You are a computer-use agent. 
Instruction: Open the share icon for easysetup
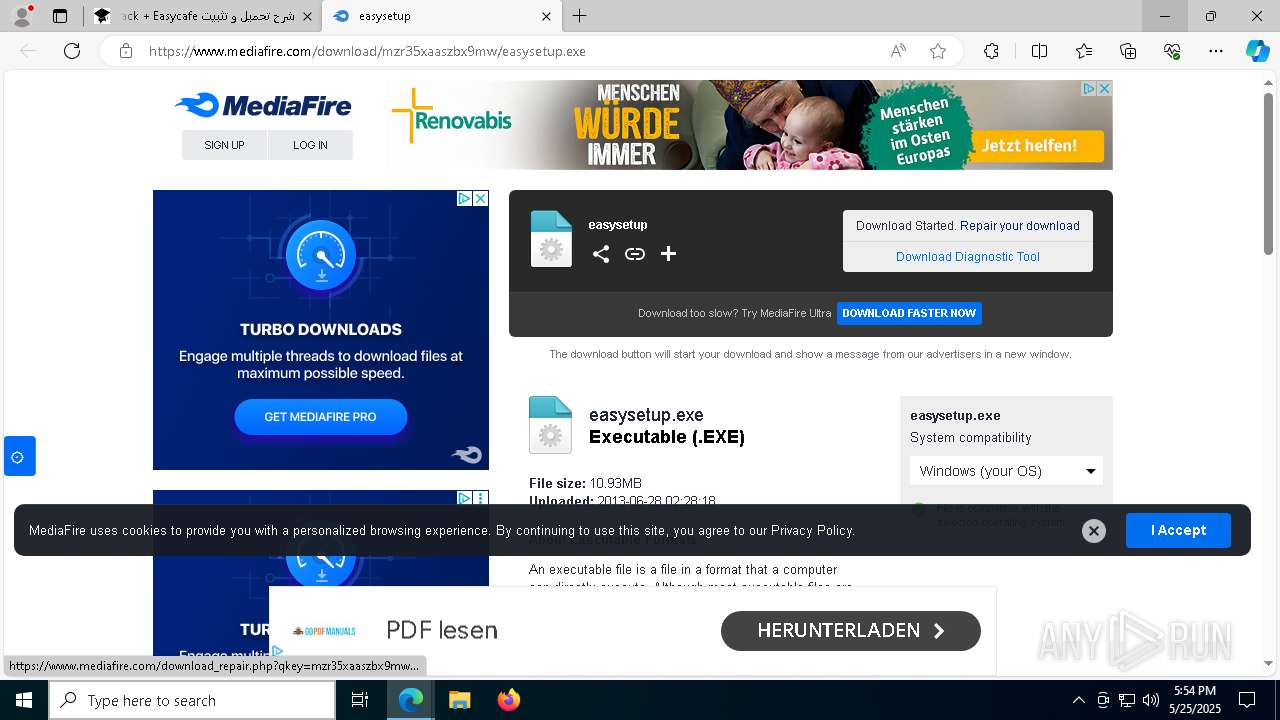coord(601,254)
